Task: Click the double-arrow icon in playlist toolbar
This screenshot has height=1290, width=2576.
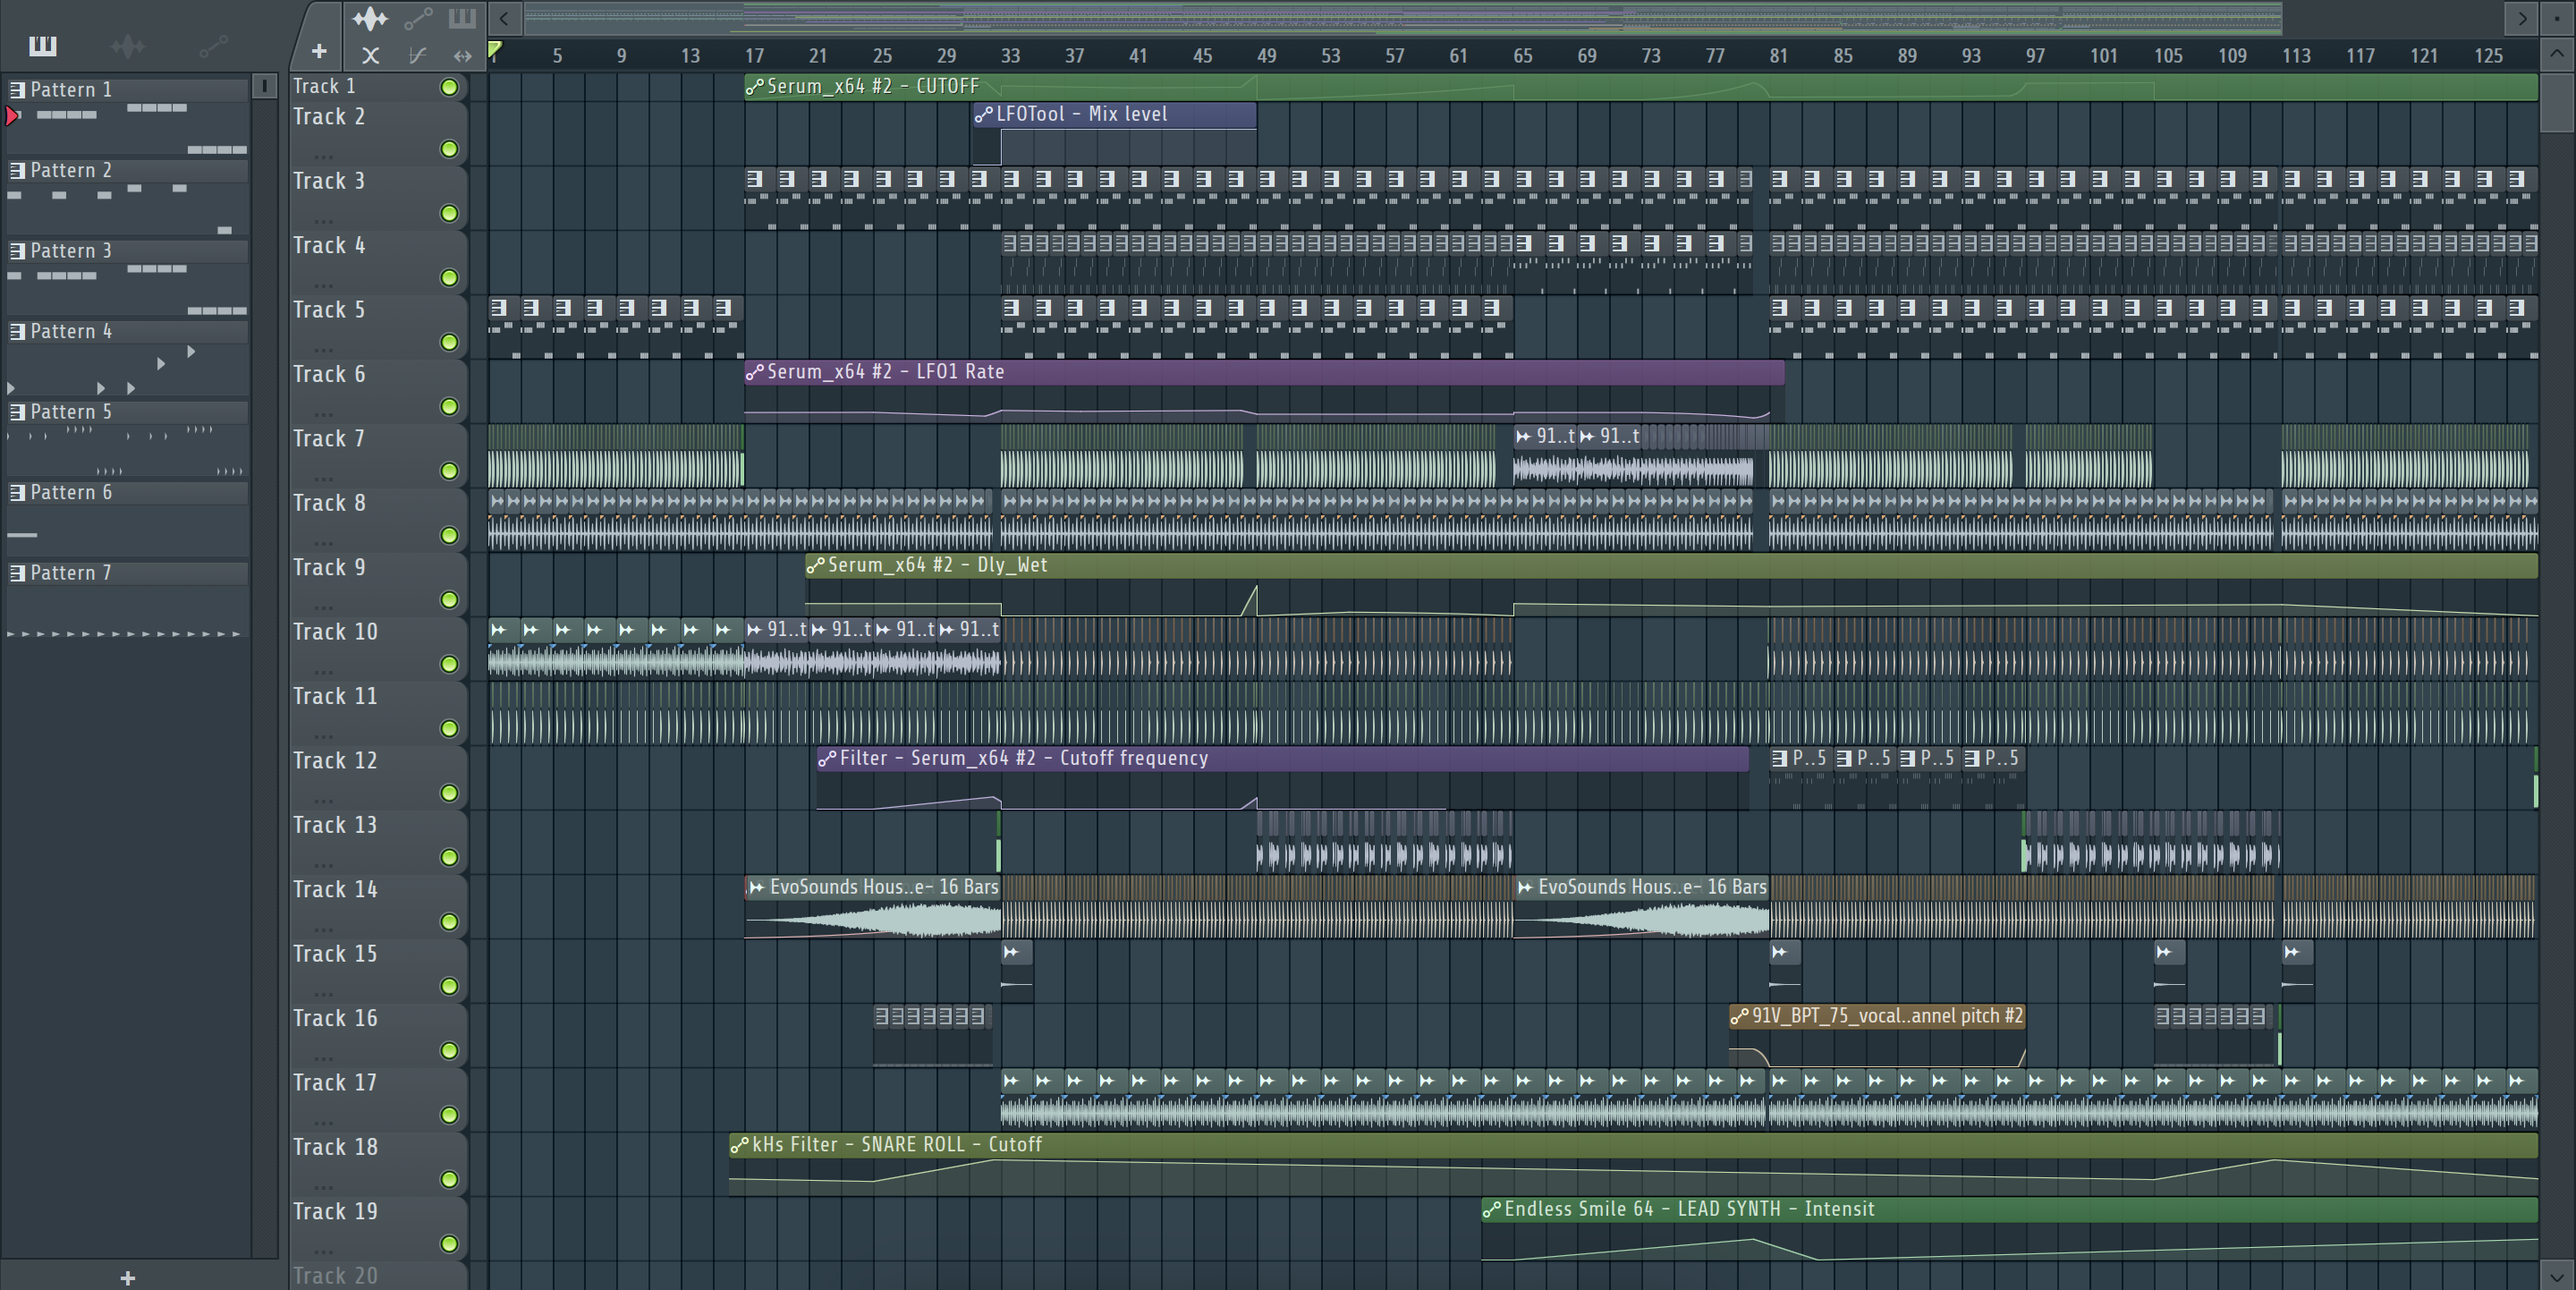Action: pyautogui.click(x=462, y=56)
